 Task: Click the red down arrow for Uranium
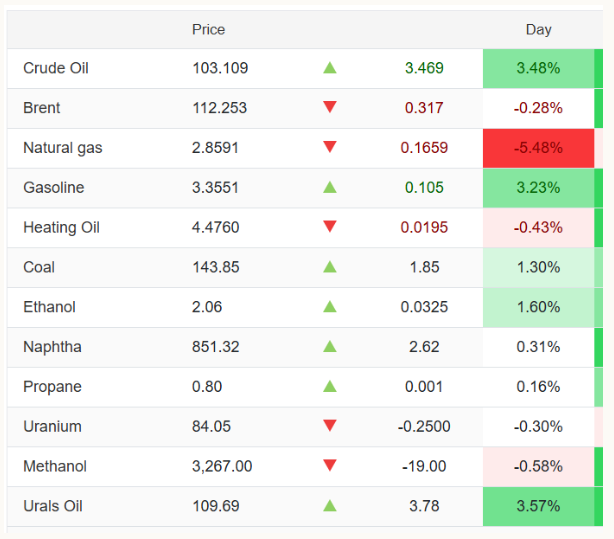[x=330, y=426]
